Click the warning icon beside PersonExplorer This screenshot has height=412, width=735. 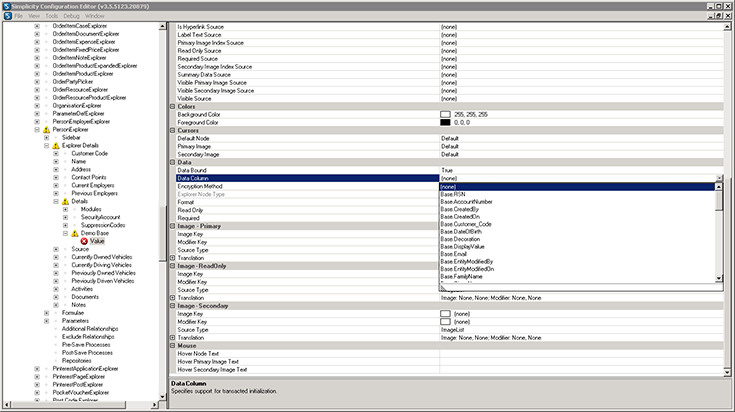[x=46, y=130]
